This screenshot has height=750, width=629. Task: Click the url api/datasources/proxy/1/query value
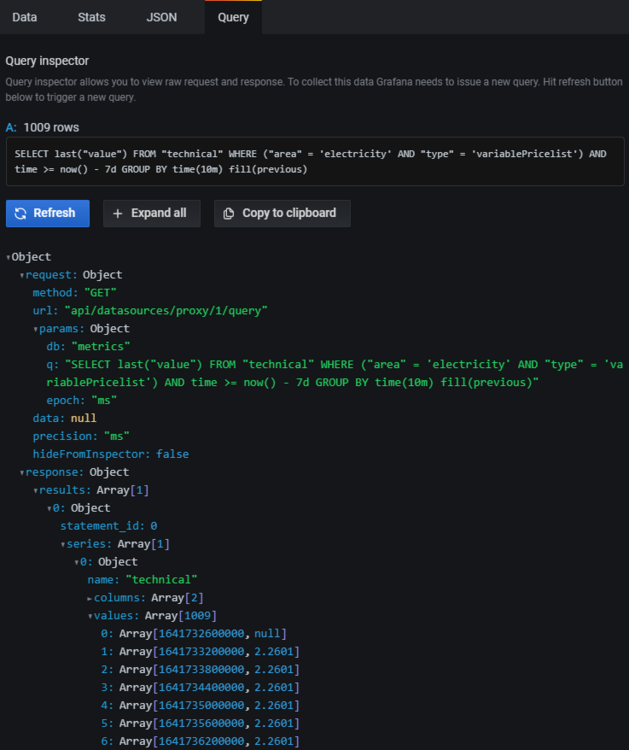coord(166,311)
